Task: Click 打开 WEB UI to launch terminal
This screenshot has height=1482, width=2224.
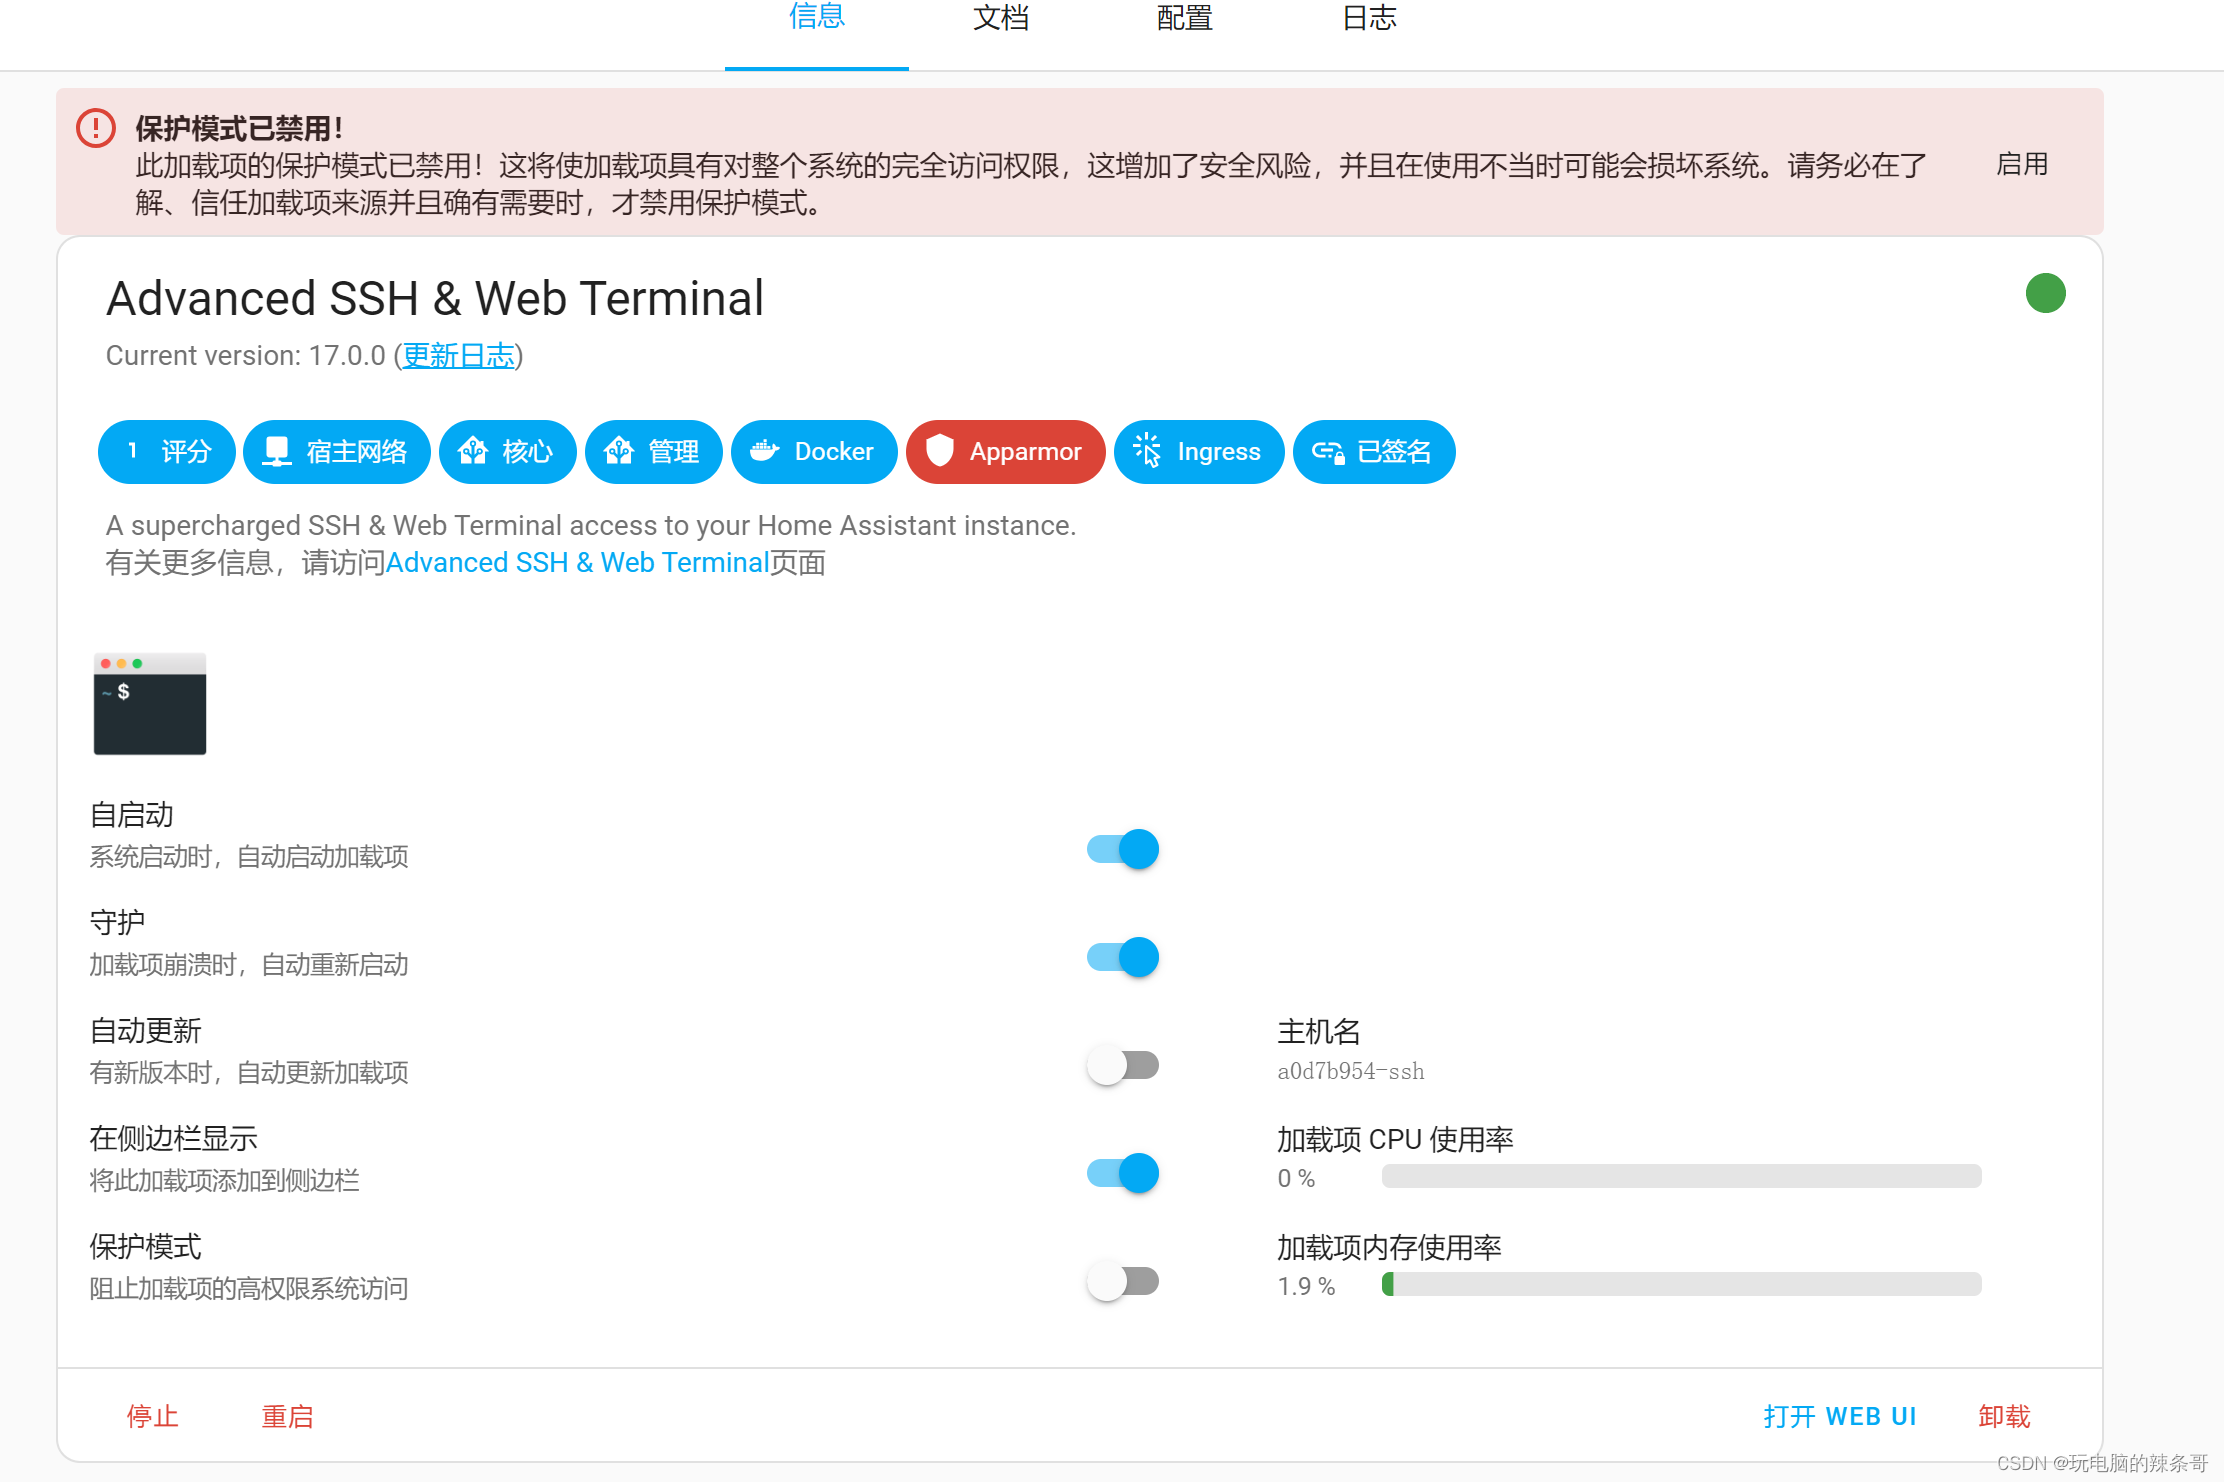Action: [1840, 1416]
